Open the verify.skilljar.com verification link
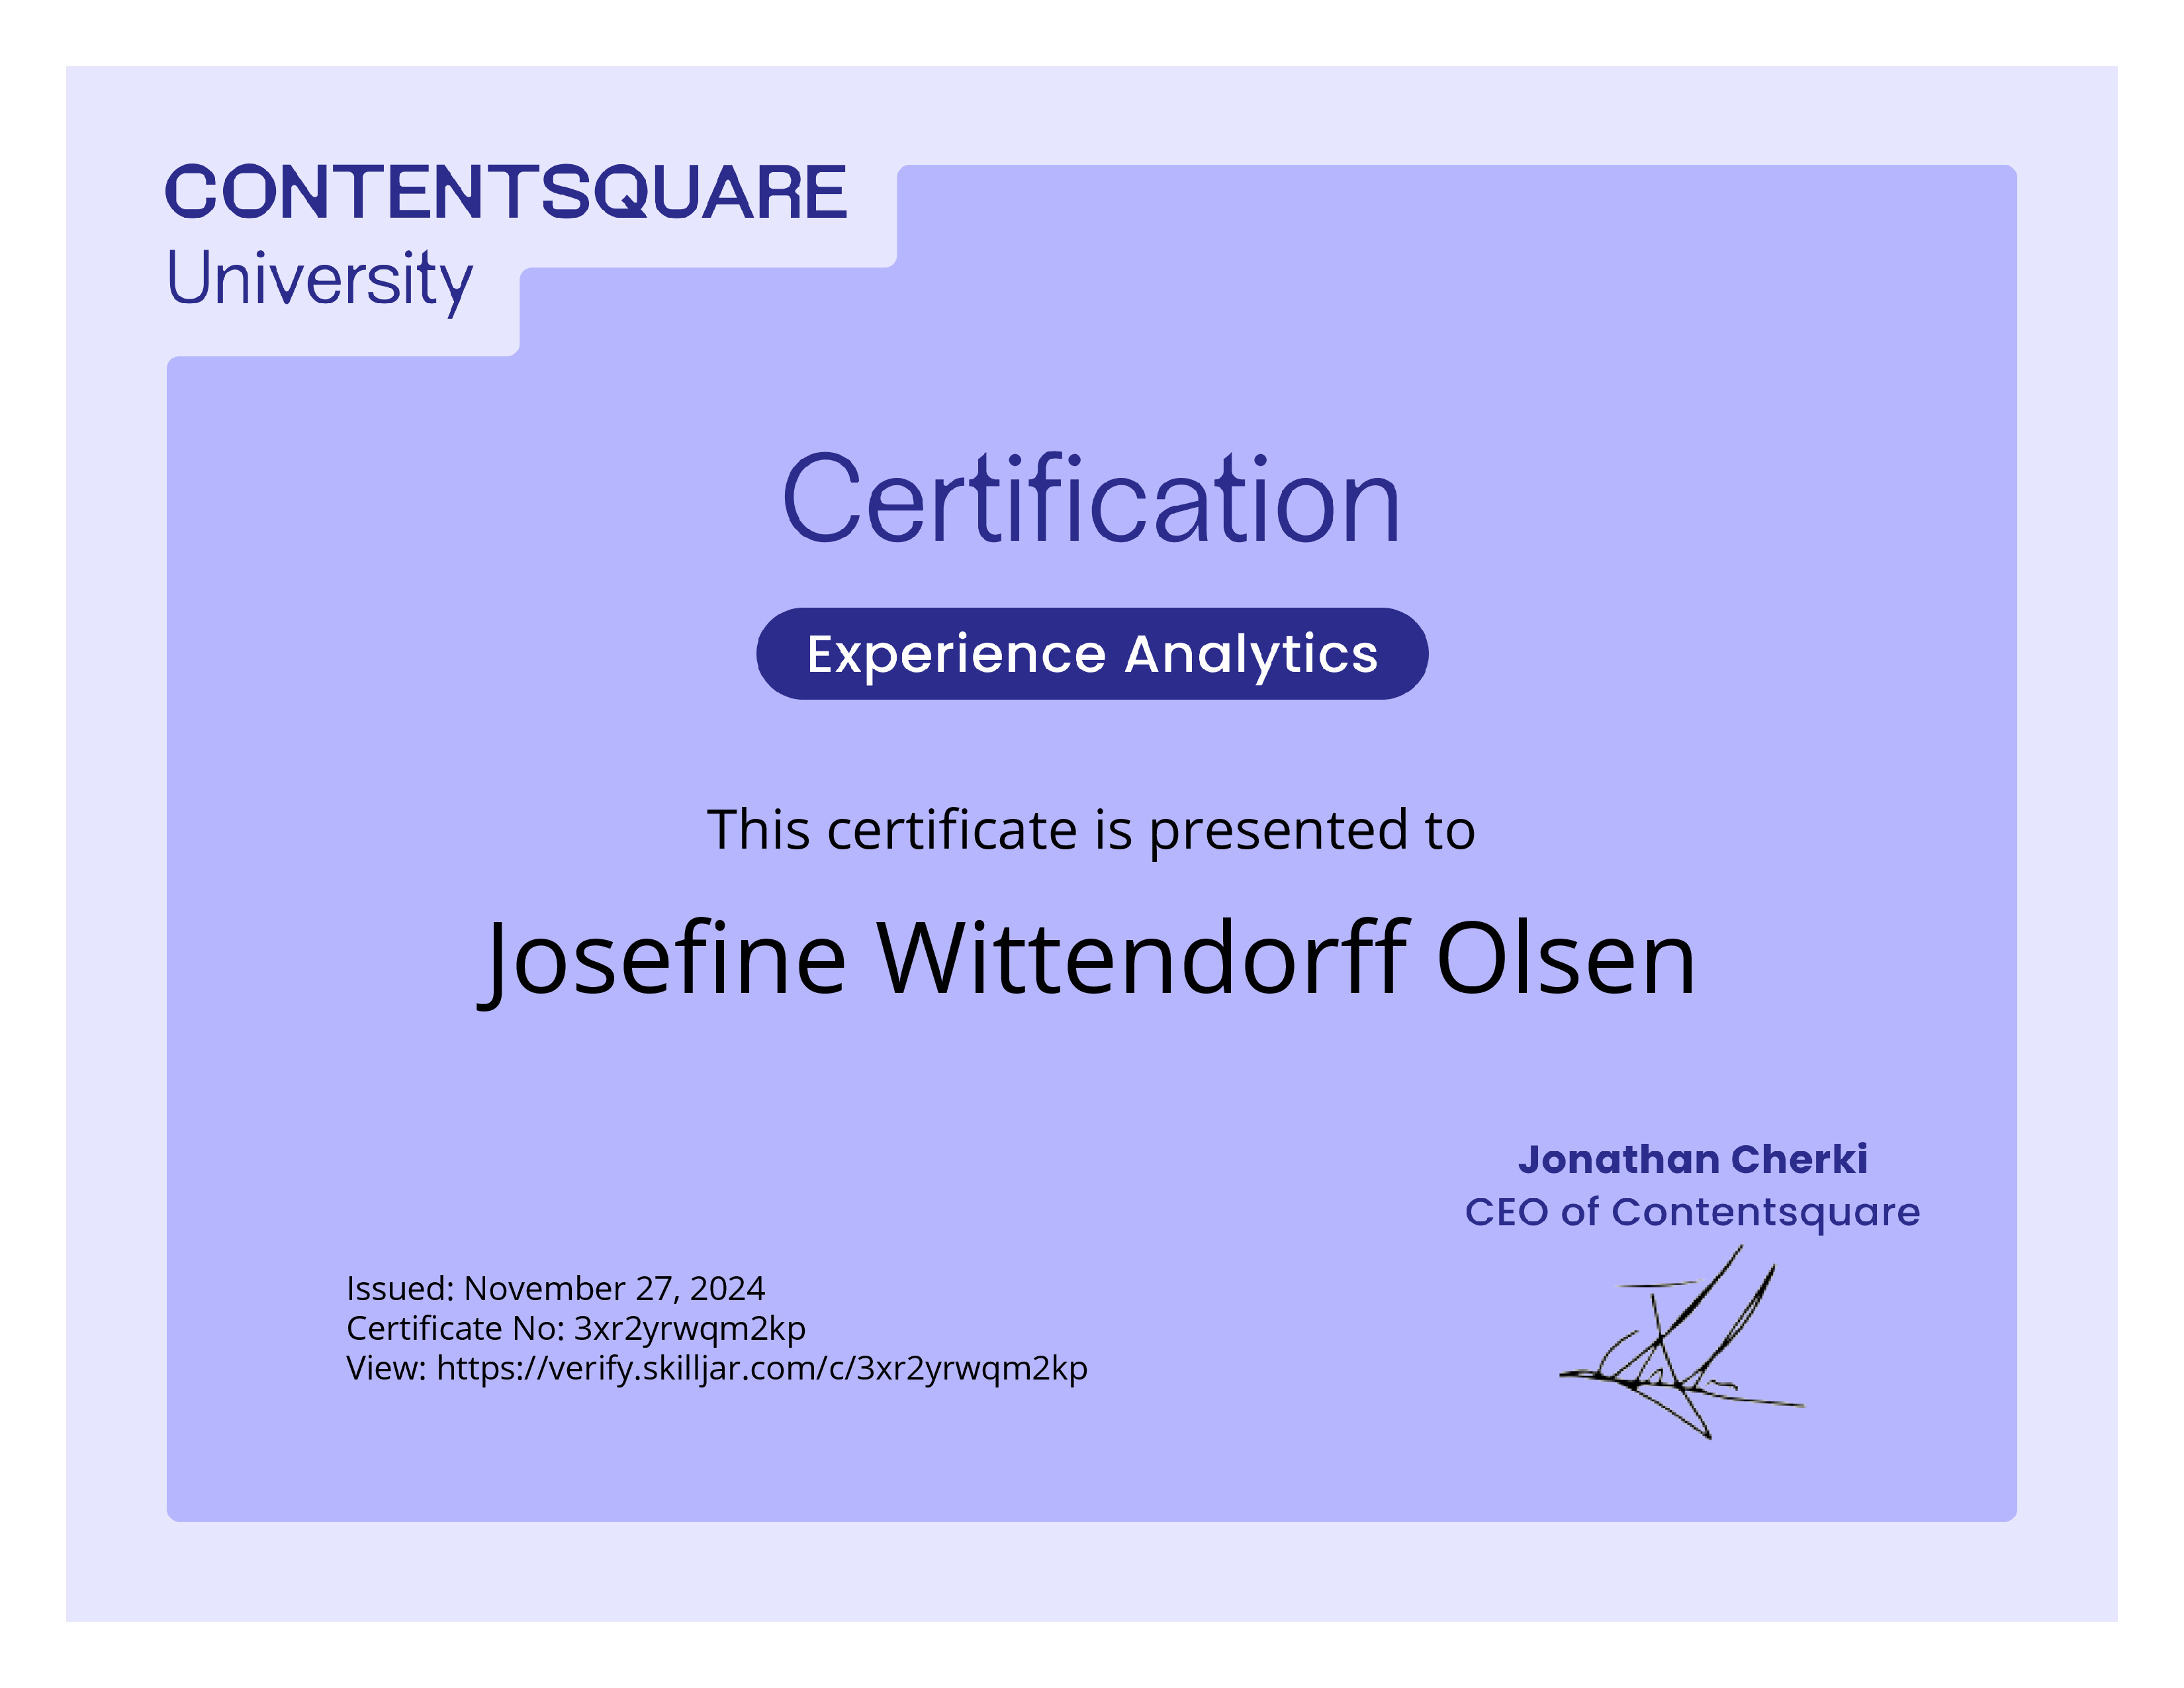The width and height of the screenshot is (2184, 1688). click(x=762, y=1368)
